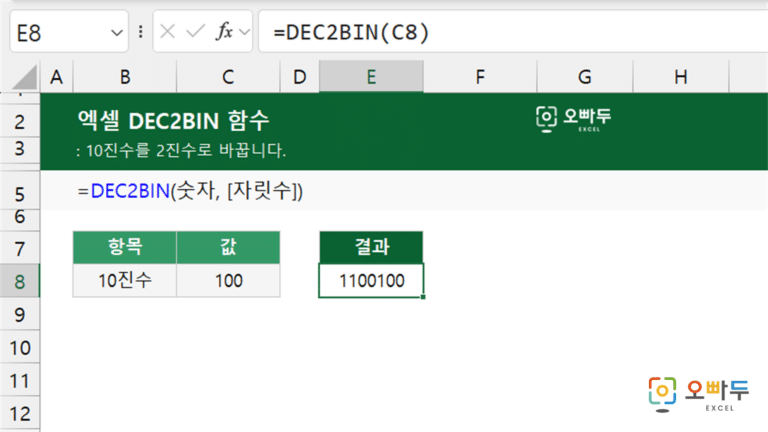Select column H header
This screenshot has height=432, width=768.
681,77
